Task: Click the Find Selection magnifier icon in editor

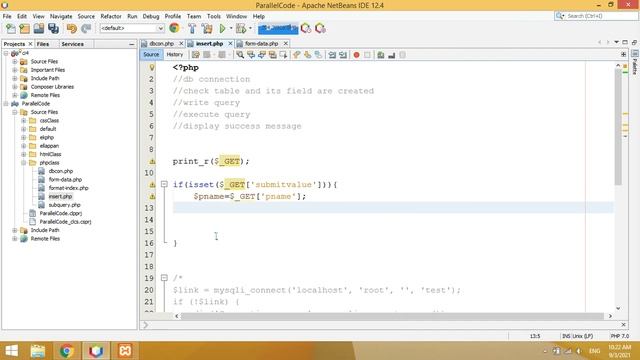Action: coord(240,55)
